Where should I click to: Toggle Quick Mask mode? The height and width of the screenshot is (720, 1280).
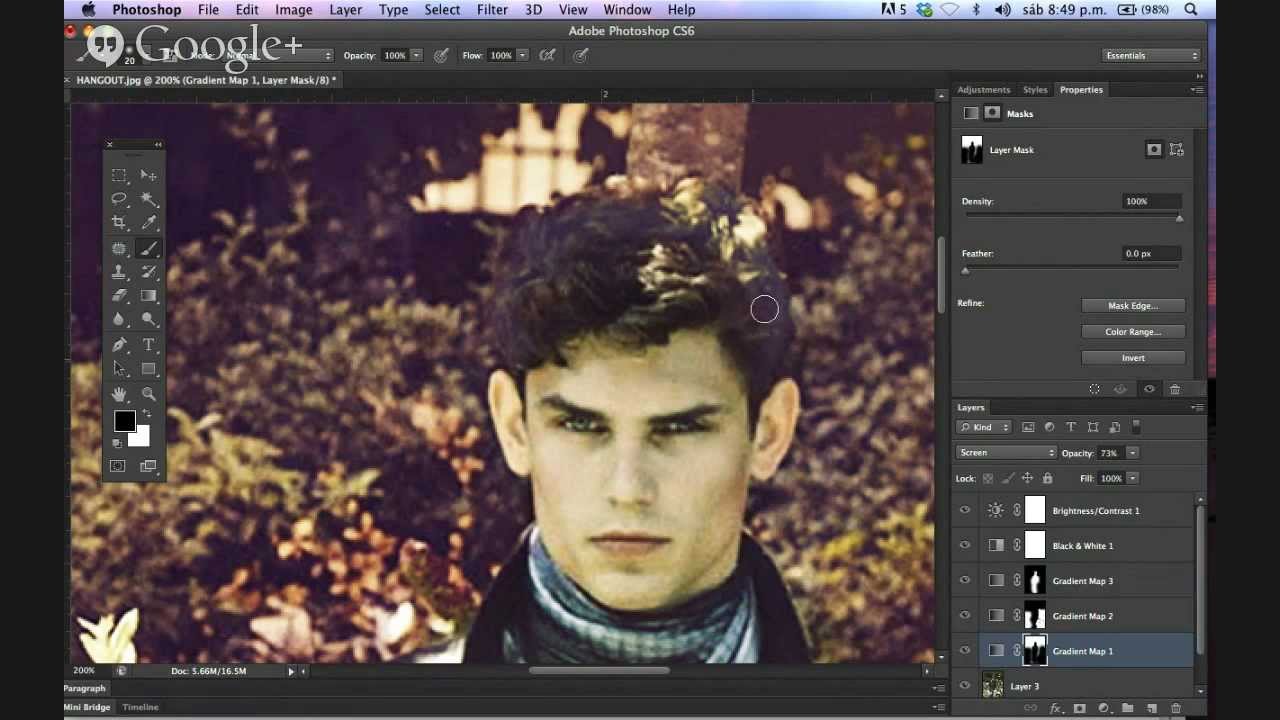[119, 466]
